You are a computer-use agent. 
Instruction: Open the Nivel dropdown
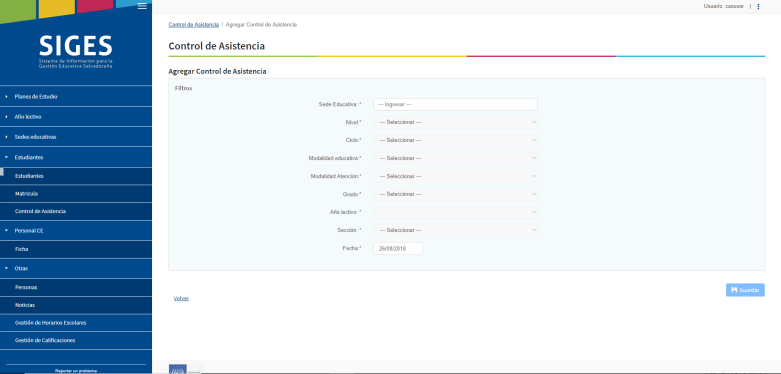(x=455, y=122)
